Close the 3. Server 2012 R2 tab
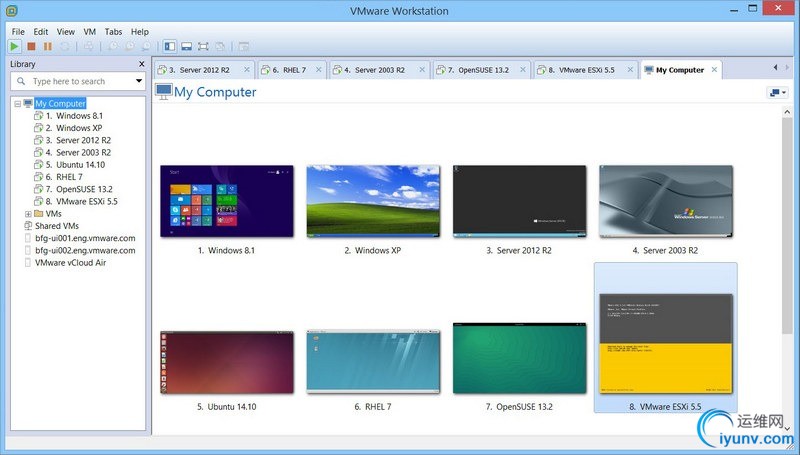 (x=247, y=70)
